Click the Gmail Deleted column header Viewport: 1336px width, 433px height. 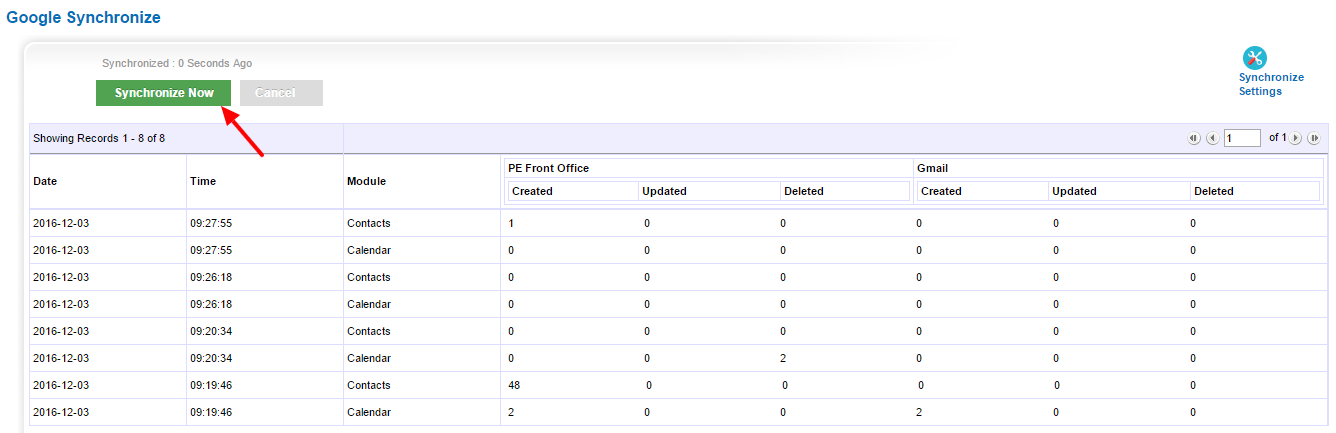[1213, 191]
